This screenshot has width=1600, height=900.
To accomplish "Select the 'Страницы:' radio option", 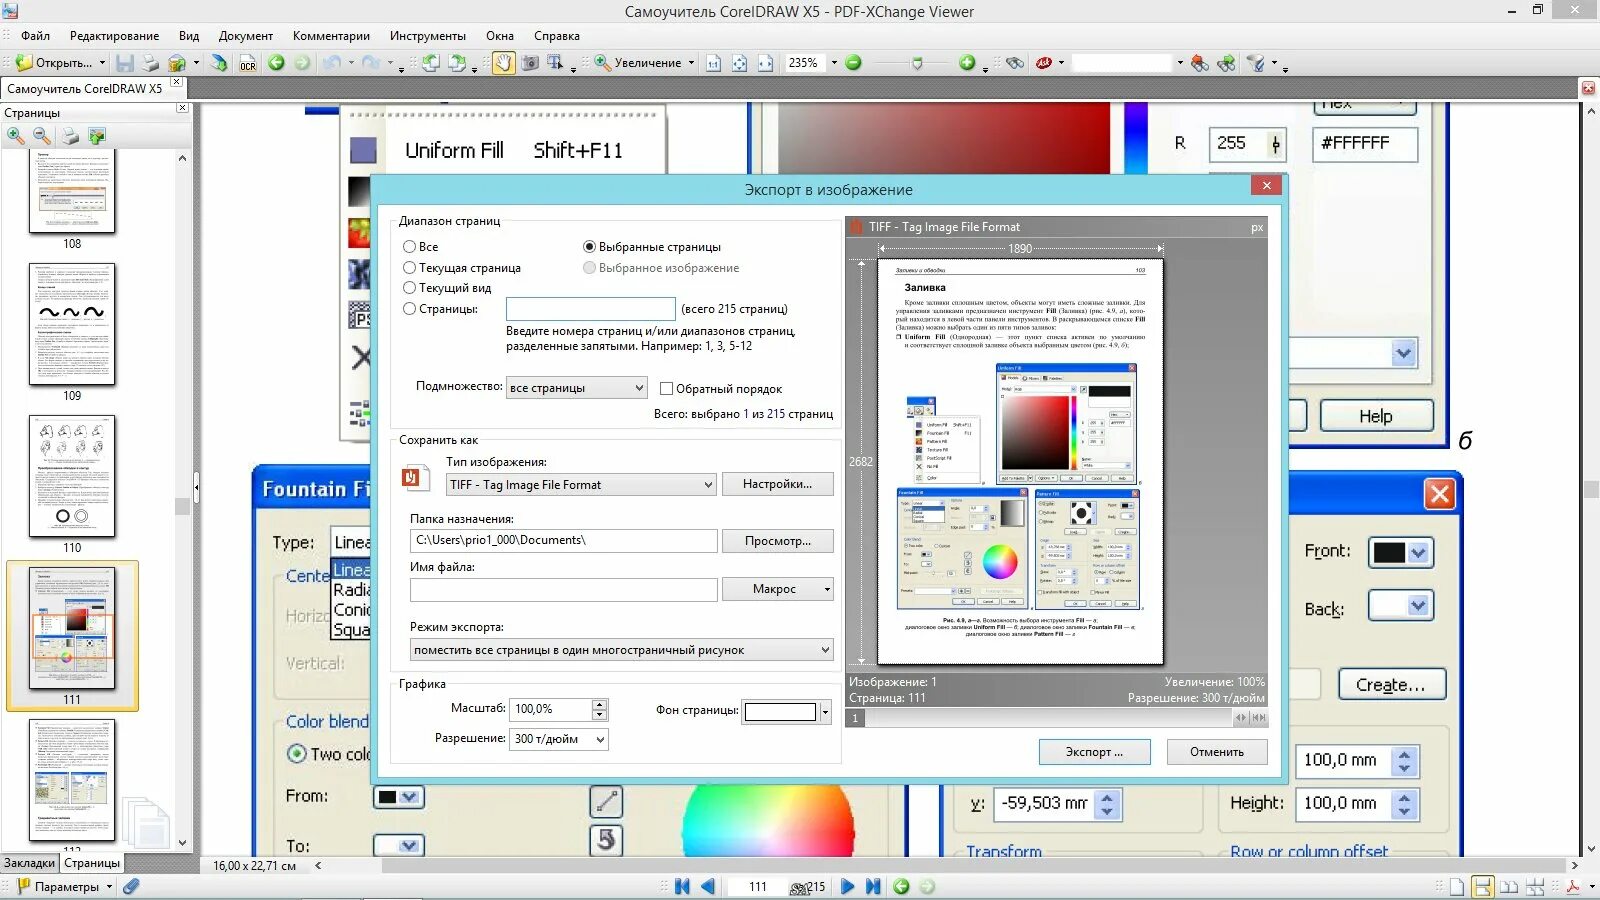I will pyautogui.click(x=409, y=309).
